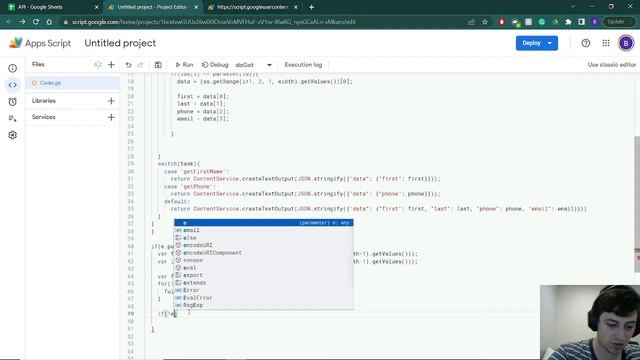Image resolution: width=640 pixels, height=360 pixels.
Task: Click the browser Update button
Action: pos(619,22)
